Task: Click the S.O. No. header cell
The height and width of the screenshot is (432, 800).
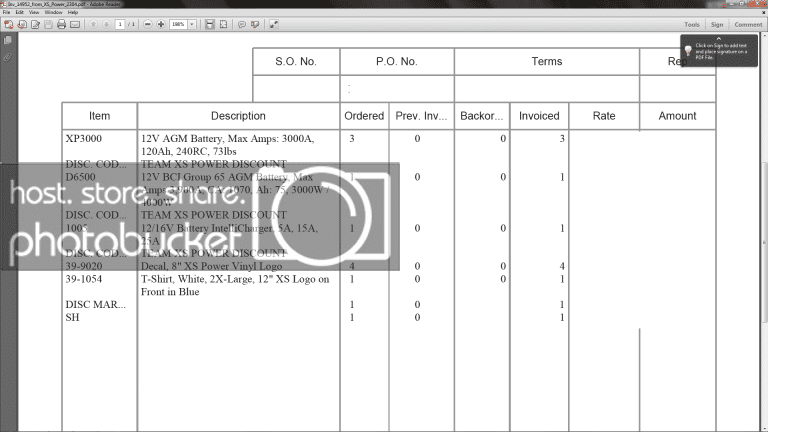Action: (x=296, y=61)
